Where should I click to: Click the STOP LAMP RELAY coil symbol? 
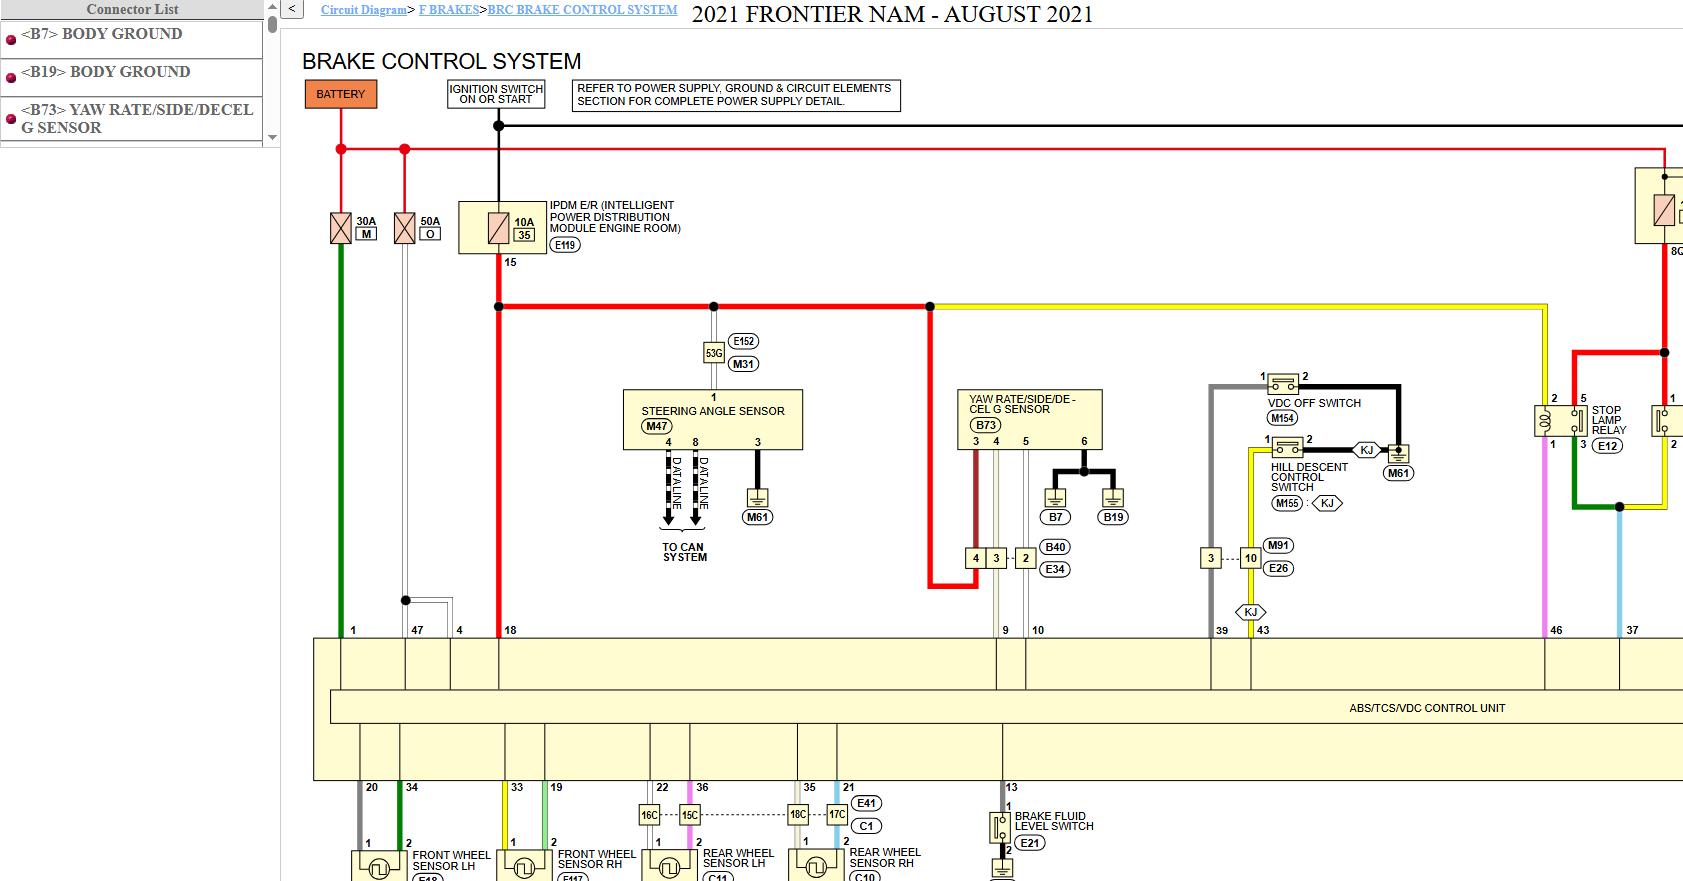1546,420
